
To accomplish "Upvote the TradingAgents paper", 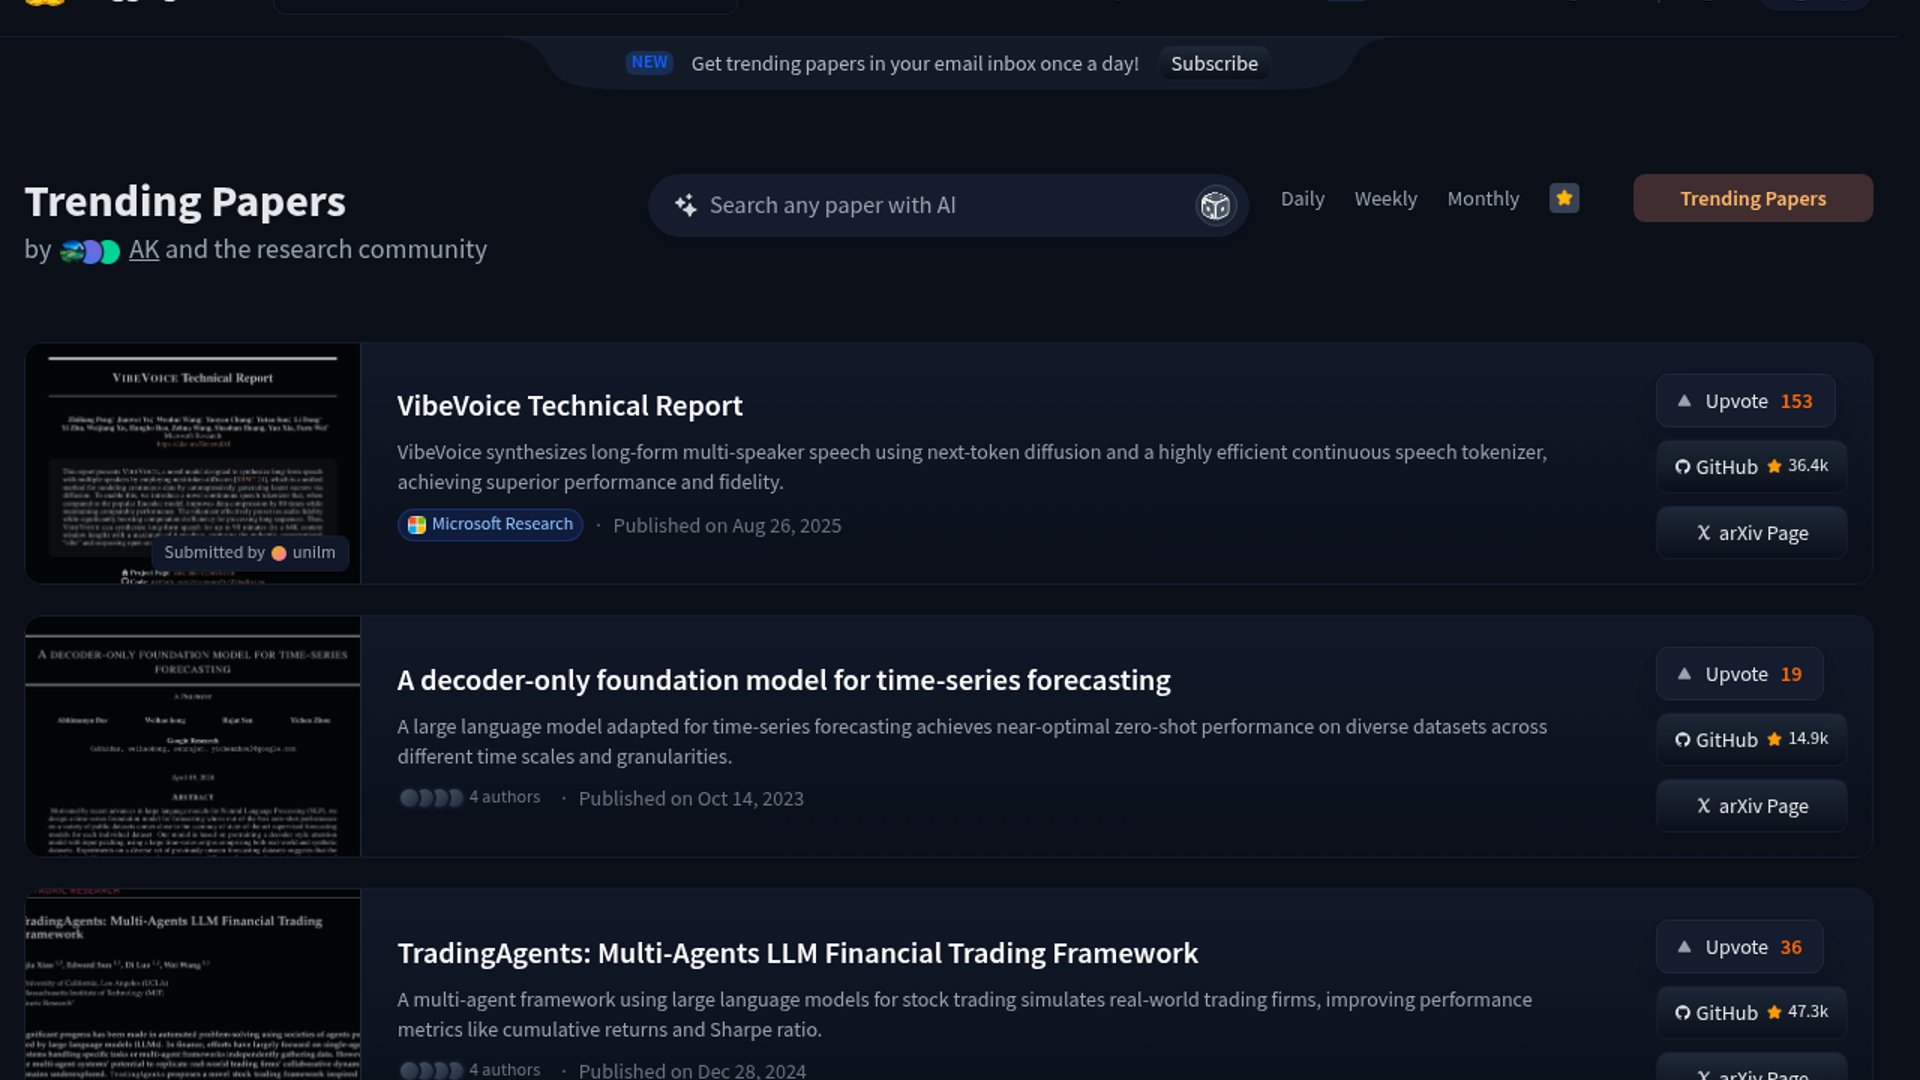I will (1739, 947).
